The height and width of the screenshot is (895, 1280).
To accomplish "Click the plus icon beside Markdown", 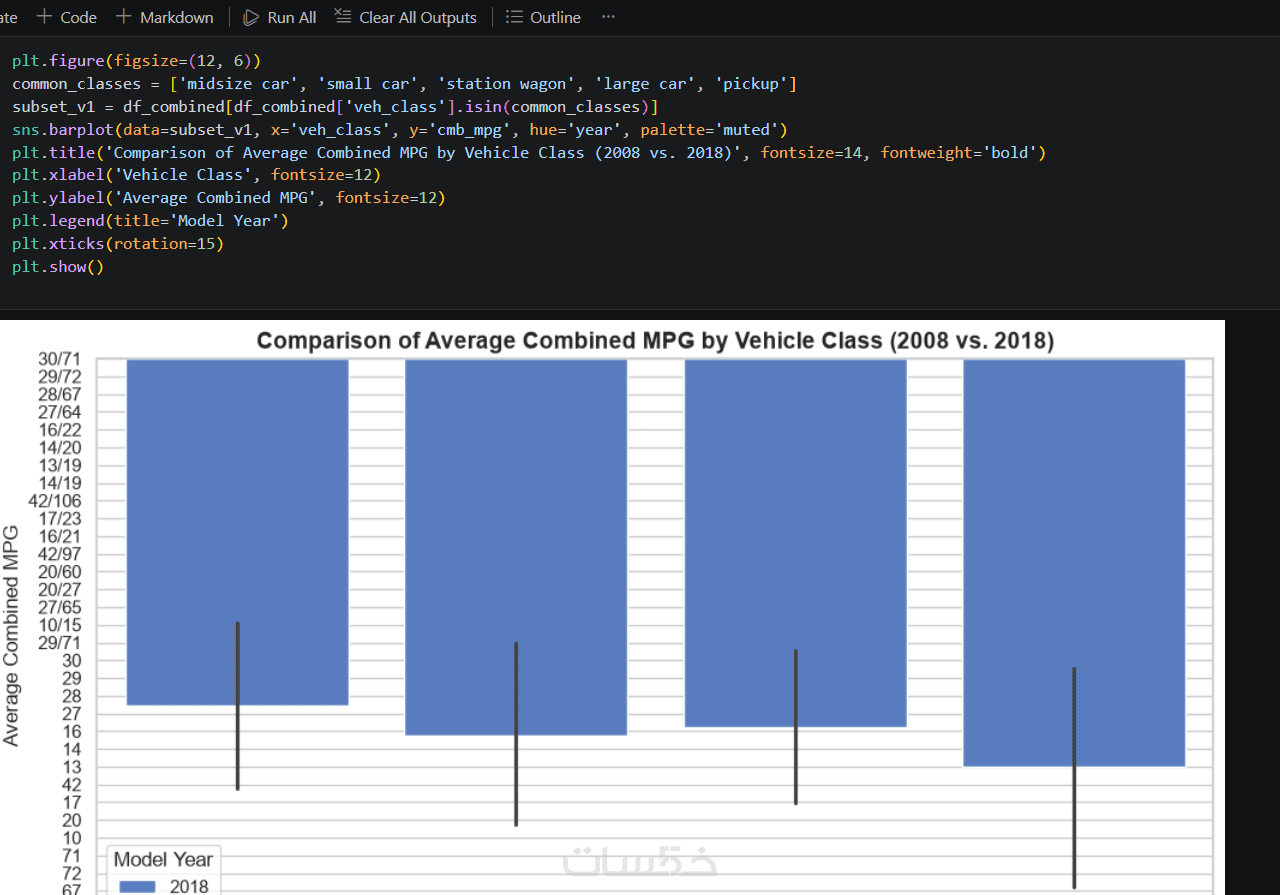I will 123,17.
